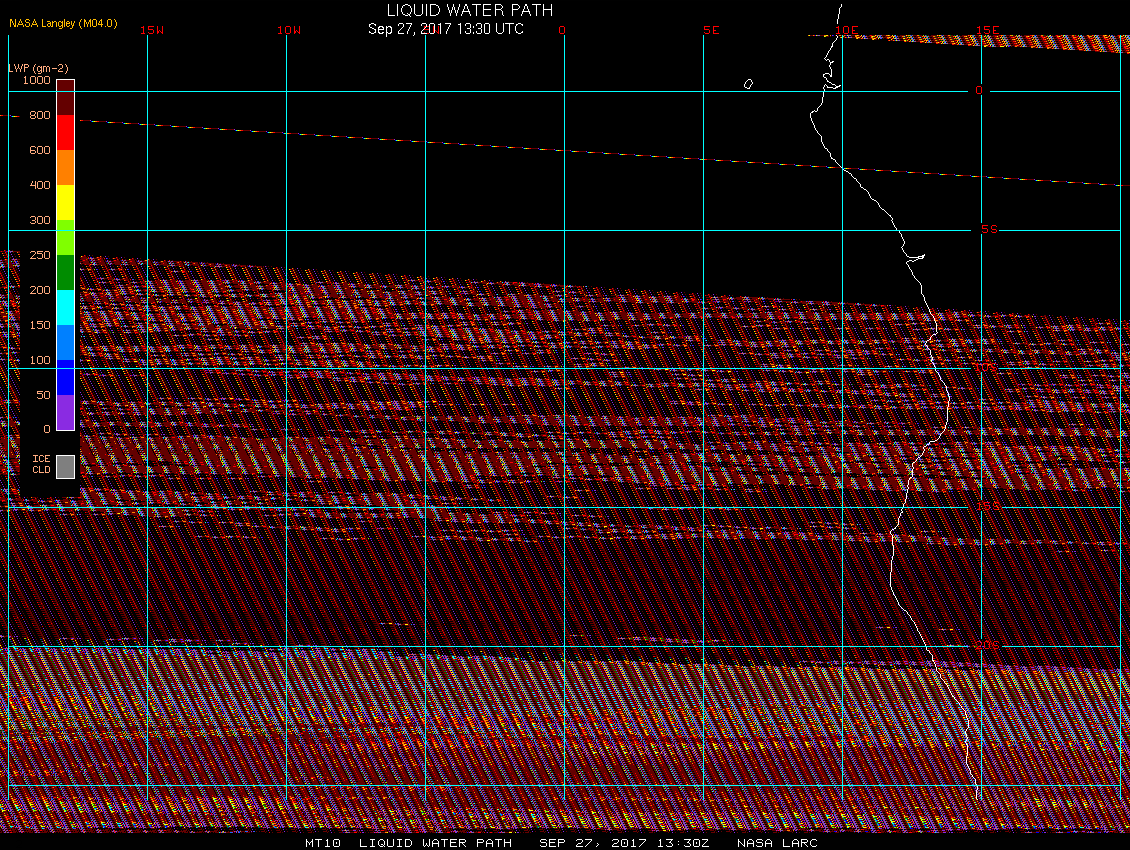1130x850 pixels.
Task: Click the legend value 200
Action: [40, 290]
